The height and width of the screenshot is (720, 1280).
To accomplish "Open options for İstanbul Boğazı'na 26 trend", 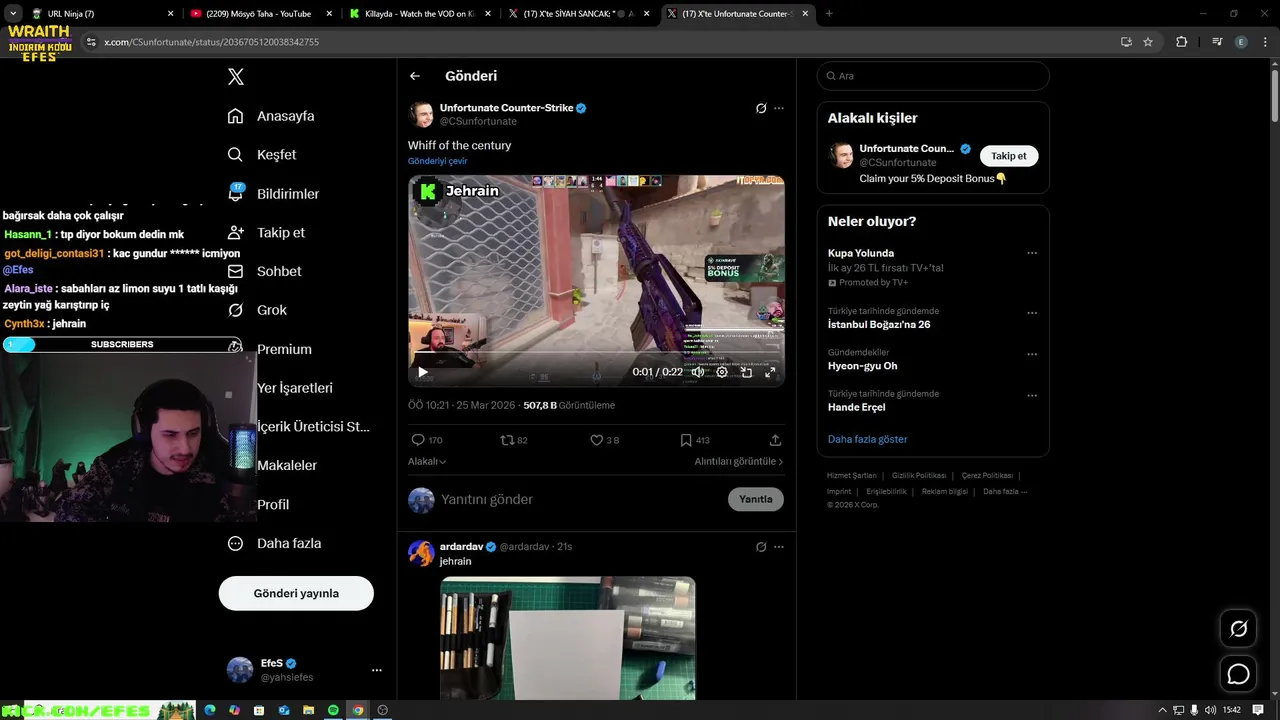I will click(x=1032, y=313).
